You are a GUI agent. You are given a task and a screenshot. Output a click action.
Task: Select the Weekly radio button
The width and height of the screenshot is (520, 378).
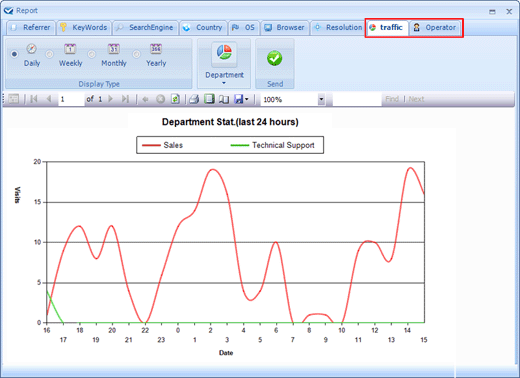(49, 54)
